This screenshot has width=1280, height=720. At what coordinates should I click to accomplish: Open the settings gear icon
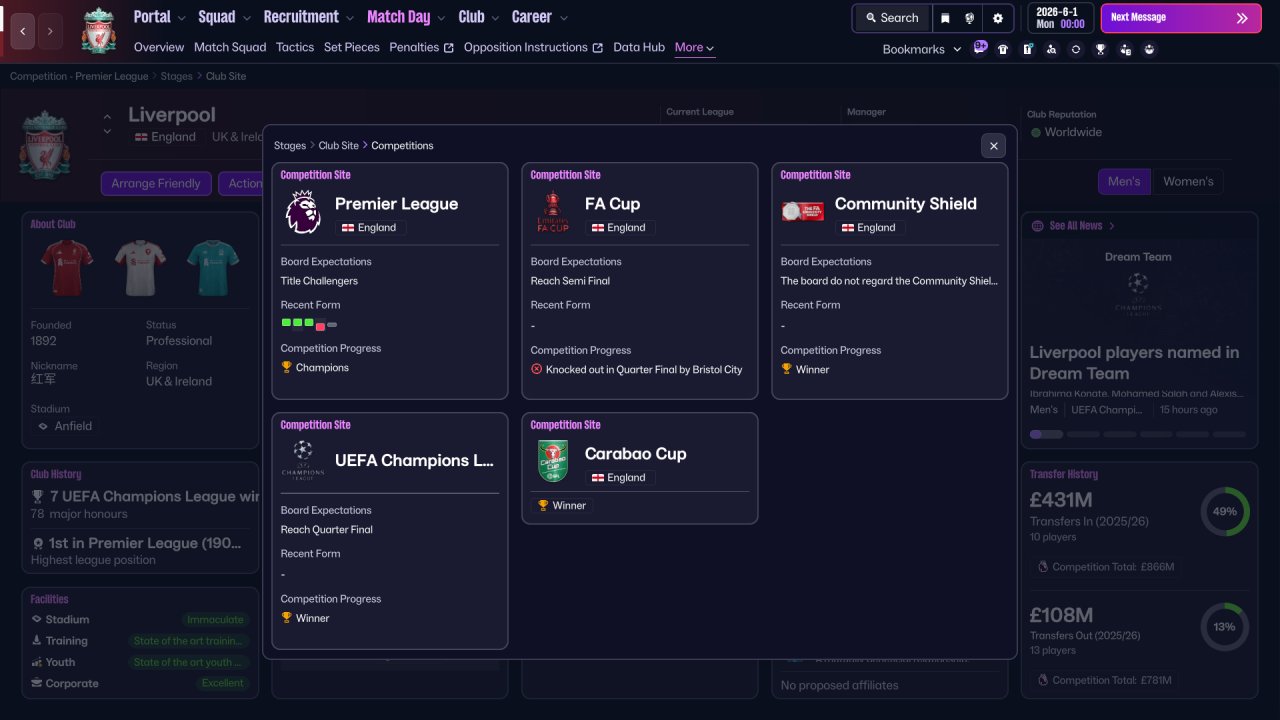click(x=997, y=18)
